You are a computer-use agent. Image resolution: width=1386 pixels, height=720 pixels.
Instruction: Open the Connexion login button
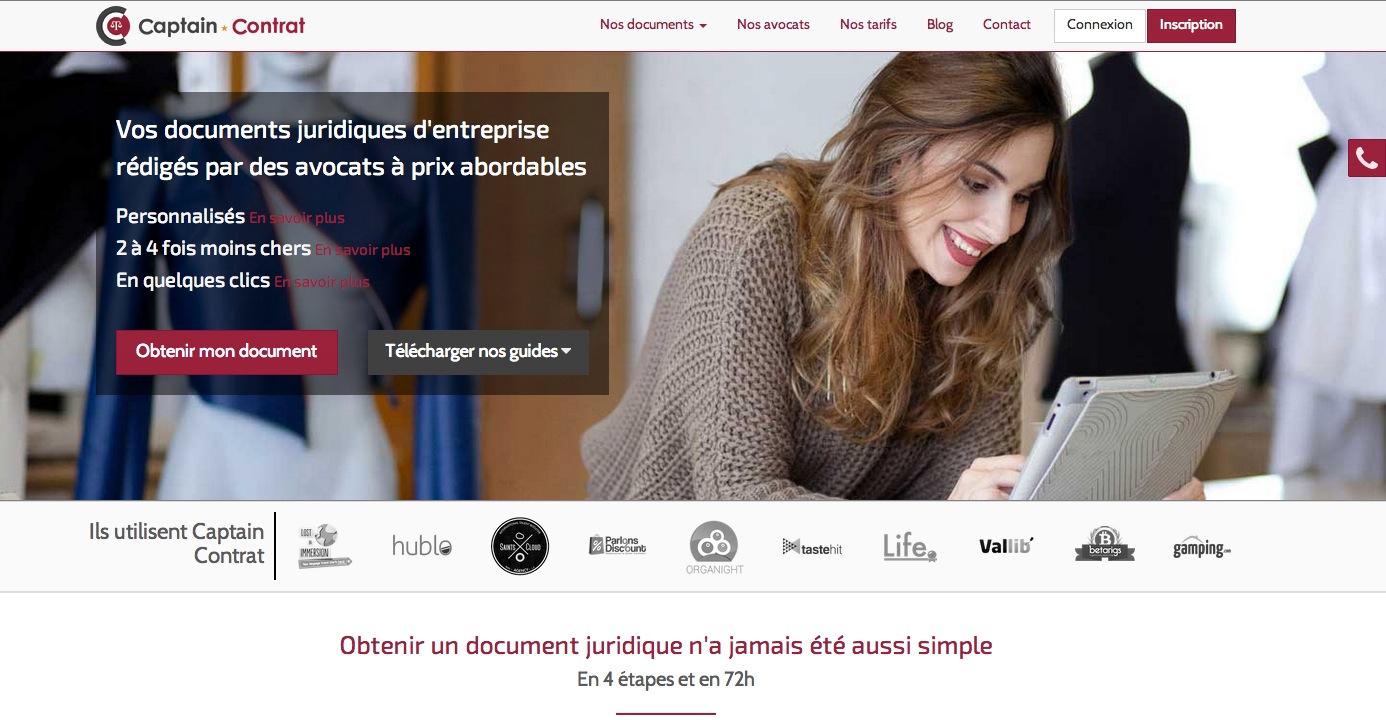click(1100, 25)
